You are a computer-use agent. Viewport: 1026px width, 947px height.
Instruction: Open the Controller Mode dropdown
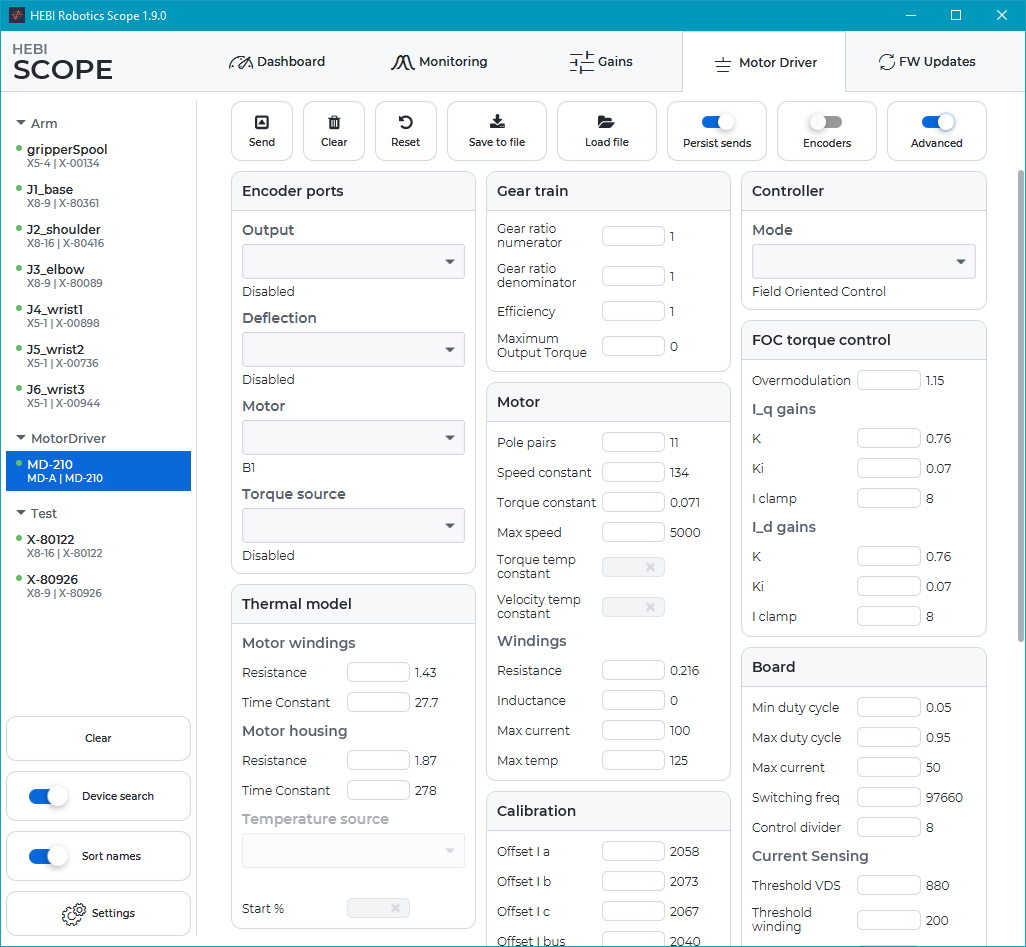pyautogui.click(x=863, y=262)
